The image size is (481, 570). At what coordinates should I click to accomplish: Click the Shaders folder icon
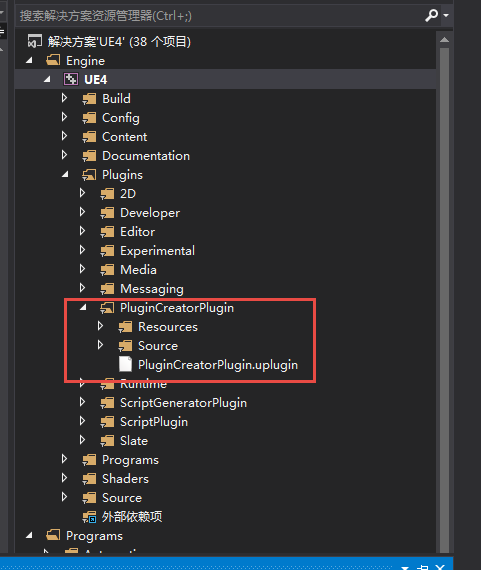click(89, 478)
